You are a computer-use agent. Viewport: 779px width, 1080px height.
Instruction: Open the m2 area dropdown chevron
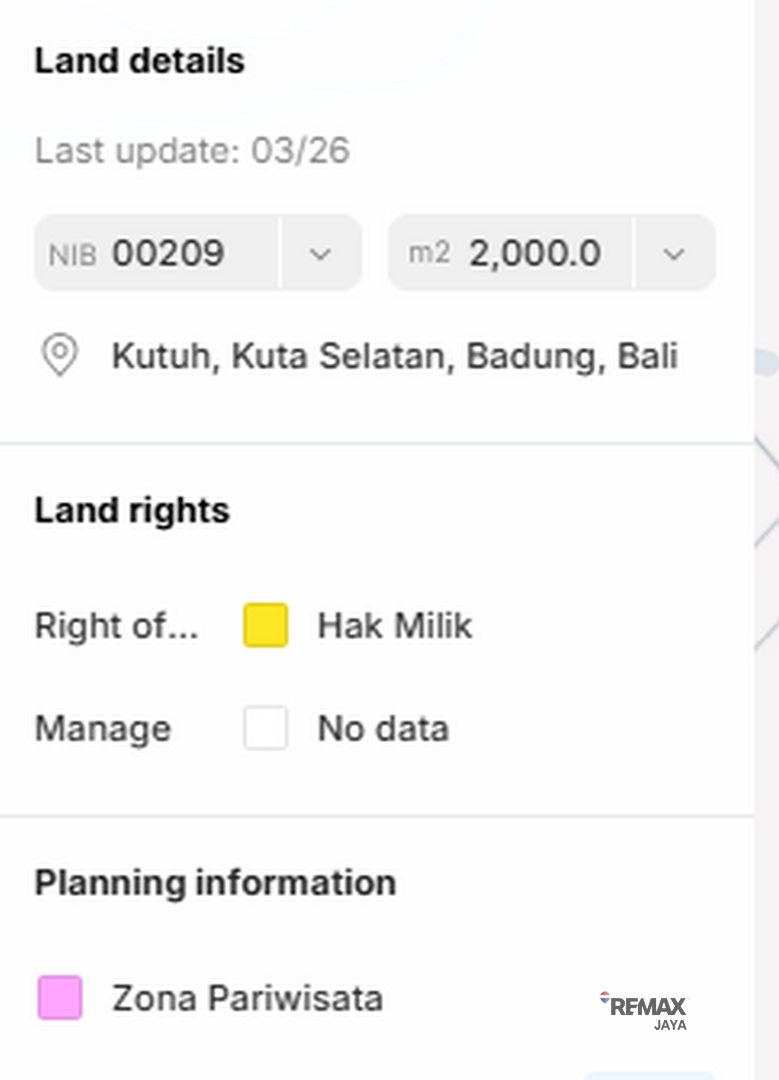(x=674, y=254)
